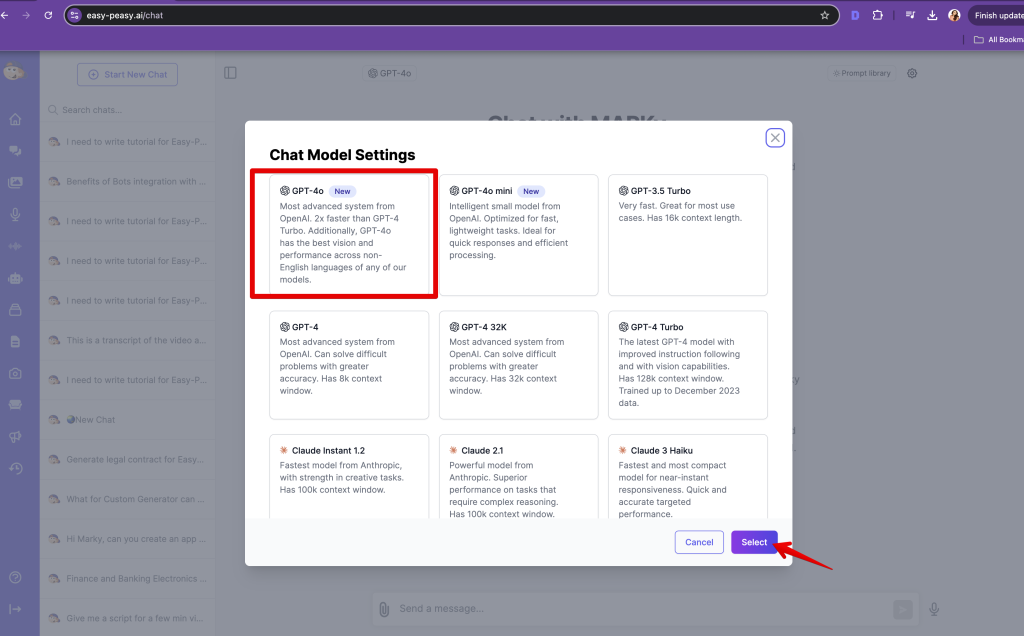Select the GPT-4 Turbo model card
Screen dimensions: 1024x636
point(687,364)
